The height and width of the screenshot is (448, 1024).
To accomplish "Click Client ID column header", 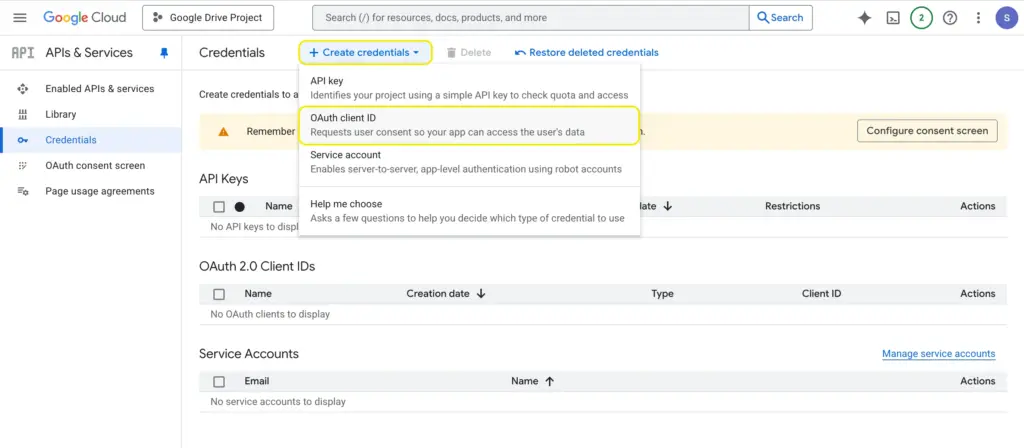I will click(x=822, y=293).
